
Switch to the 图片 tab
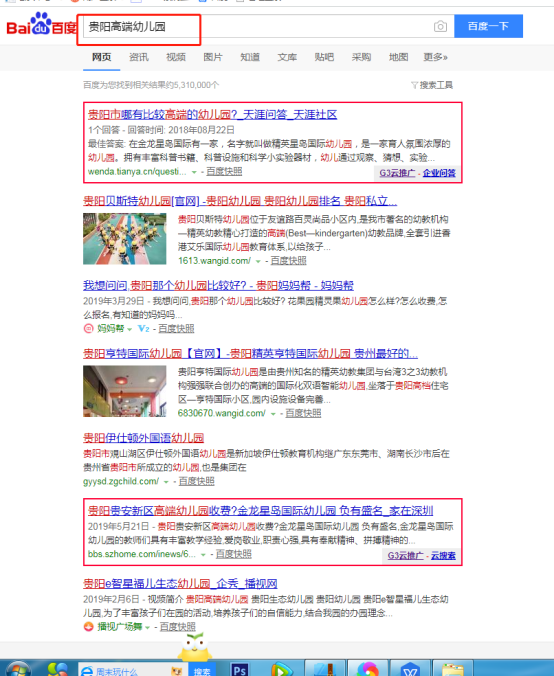pos(213,57)
